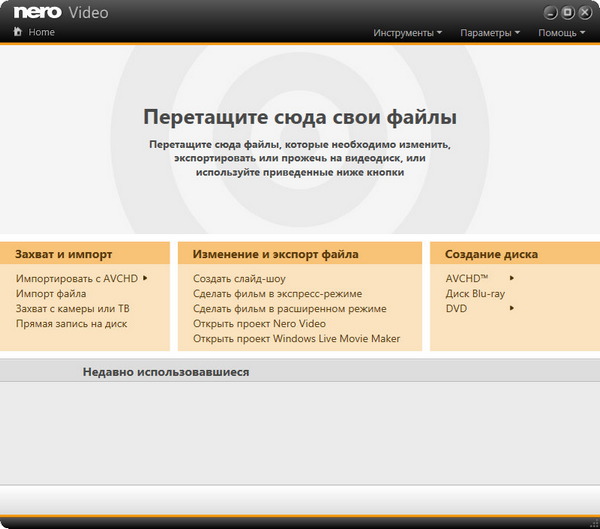Click the Недавно использовавшиеся heading
This screenshot has height=529, width=600.
[166, 372]
